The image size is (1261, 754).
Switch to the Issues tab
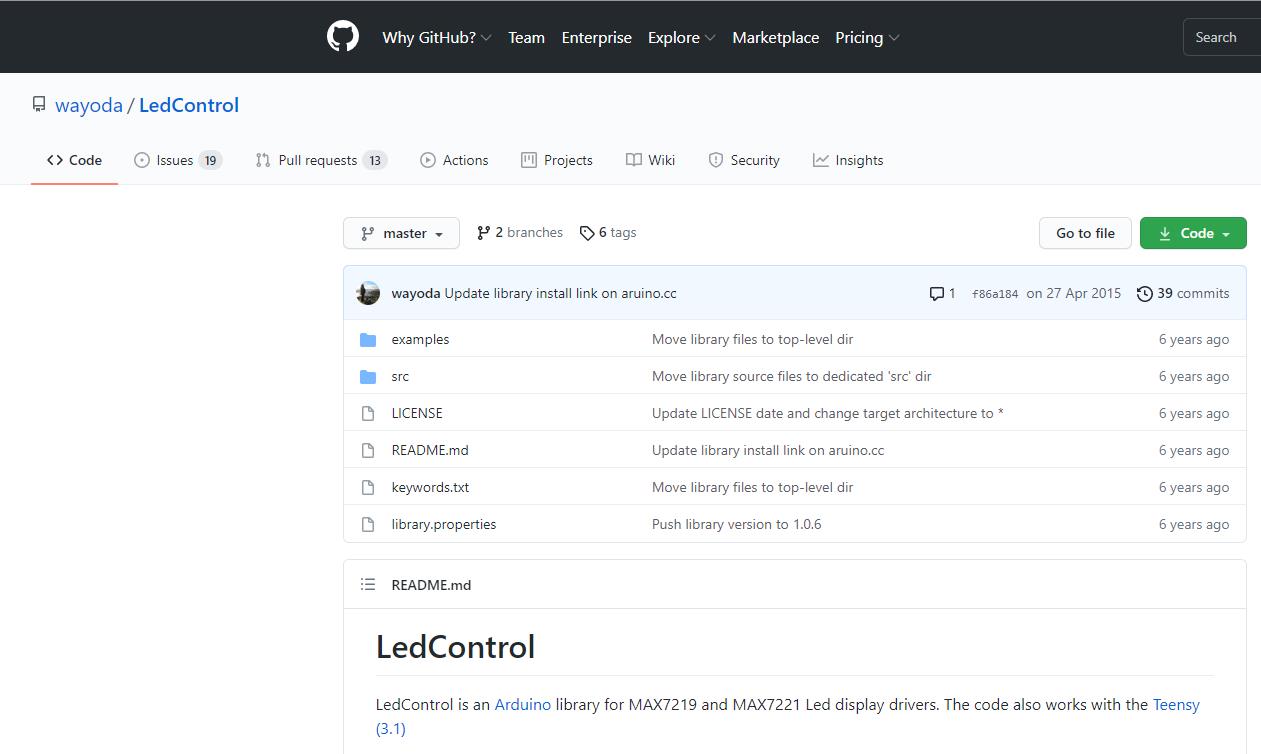(x=178, y=160)
